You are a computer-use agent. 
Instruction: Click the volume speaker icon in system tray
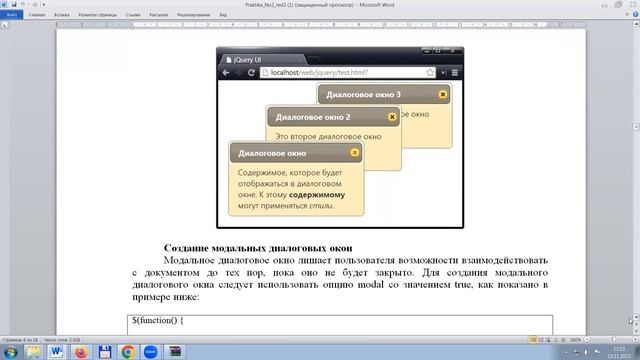[x=587, y=352]
